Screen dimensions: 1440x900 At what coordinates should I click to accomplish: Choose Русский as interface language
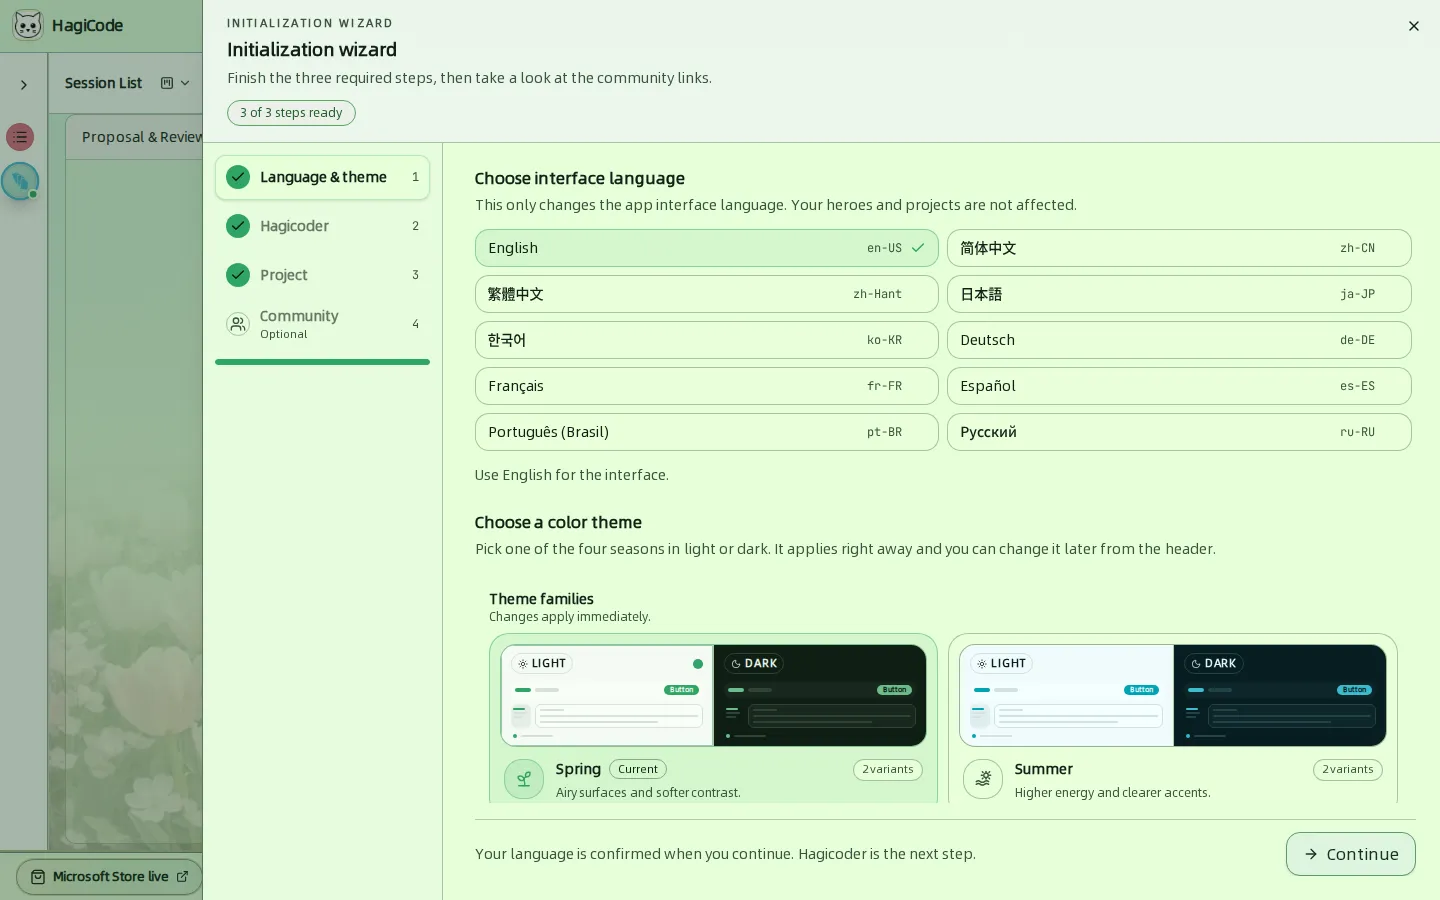click(1179, 432)
